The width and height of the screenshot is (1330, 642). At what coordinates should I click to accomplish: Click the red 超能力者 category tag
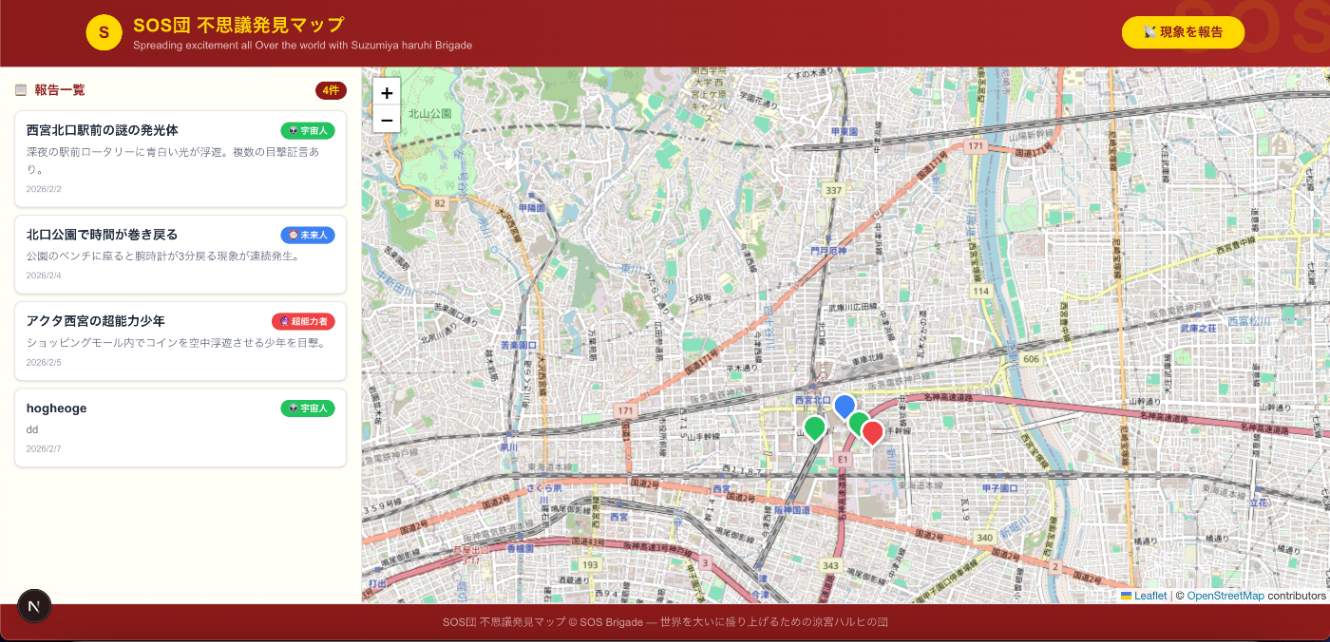[x=303, y=321]
